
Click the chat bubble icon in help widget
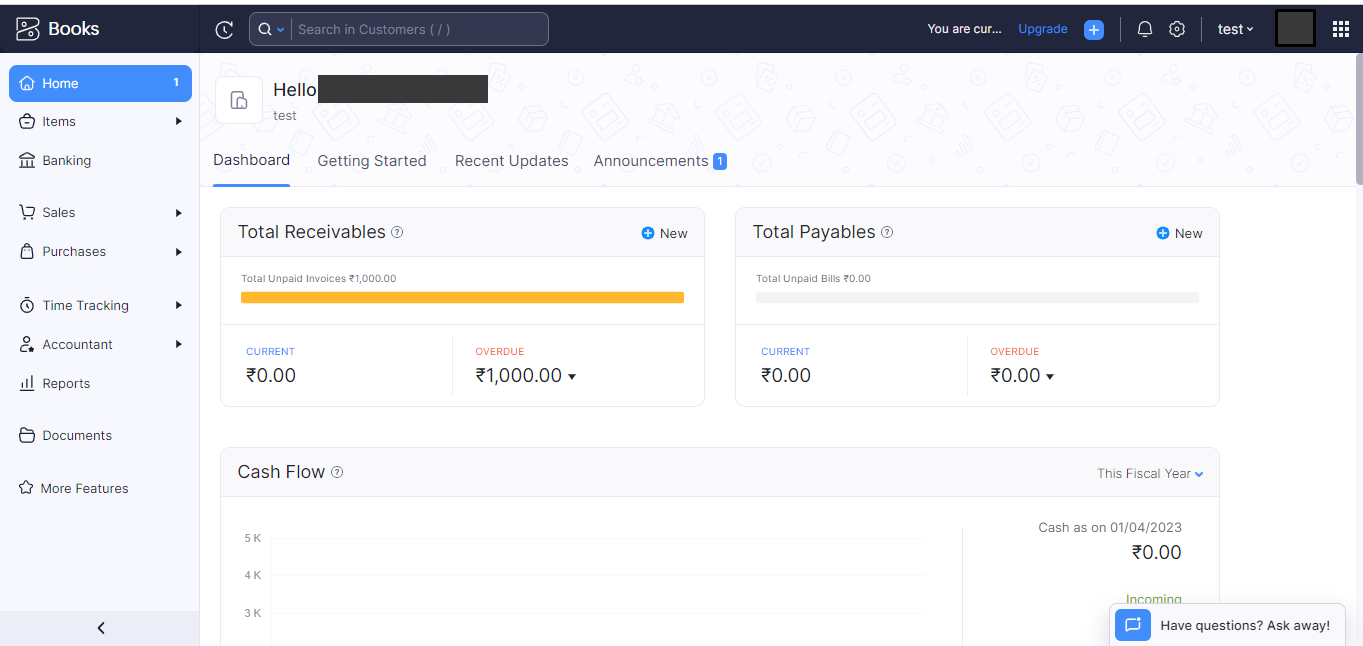(1133, 625)
